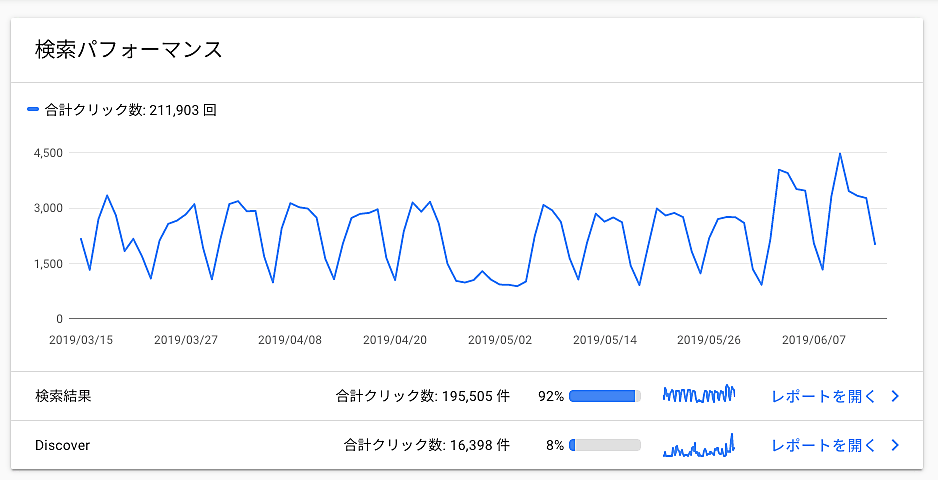Select the 検索結果 row label

coord(63,396)
